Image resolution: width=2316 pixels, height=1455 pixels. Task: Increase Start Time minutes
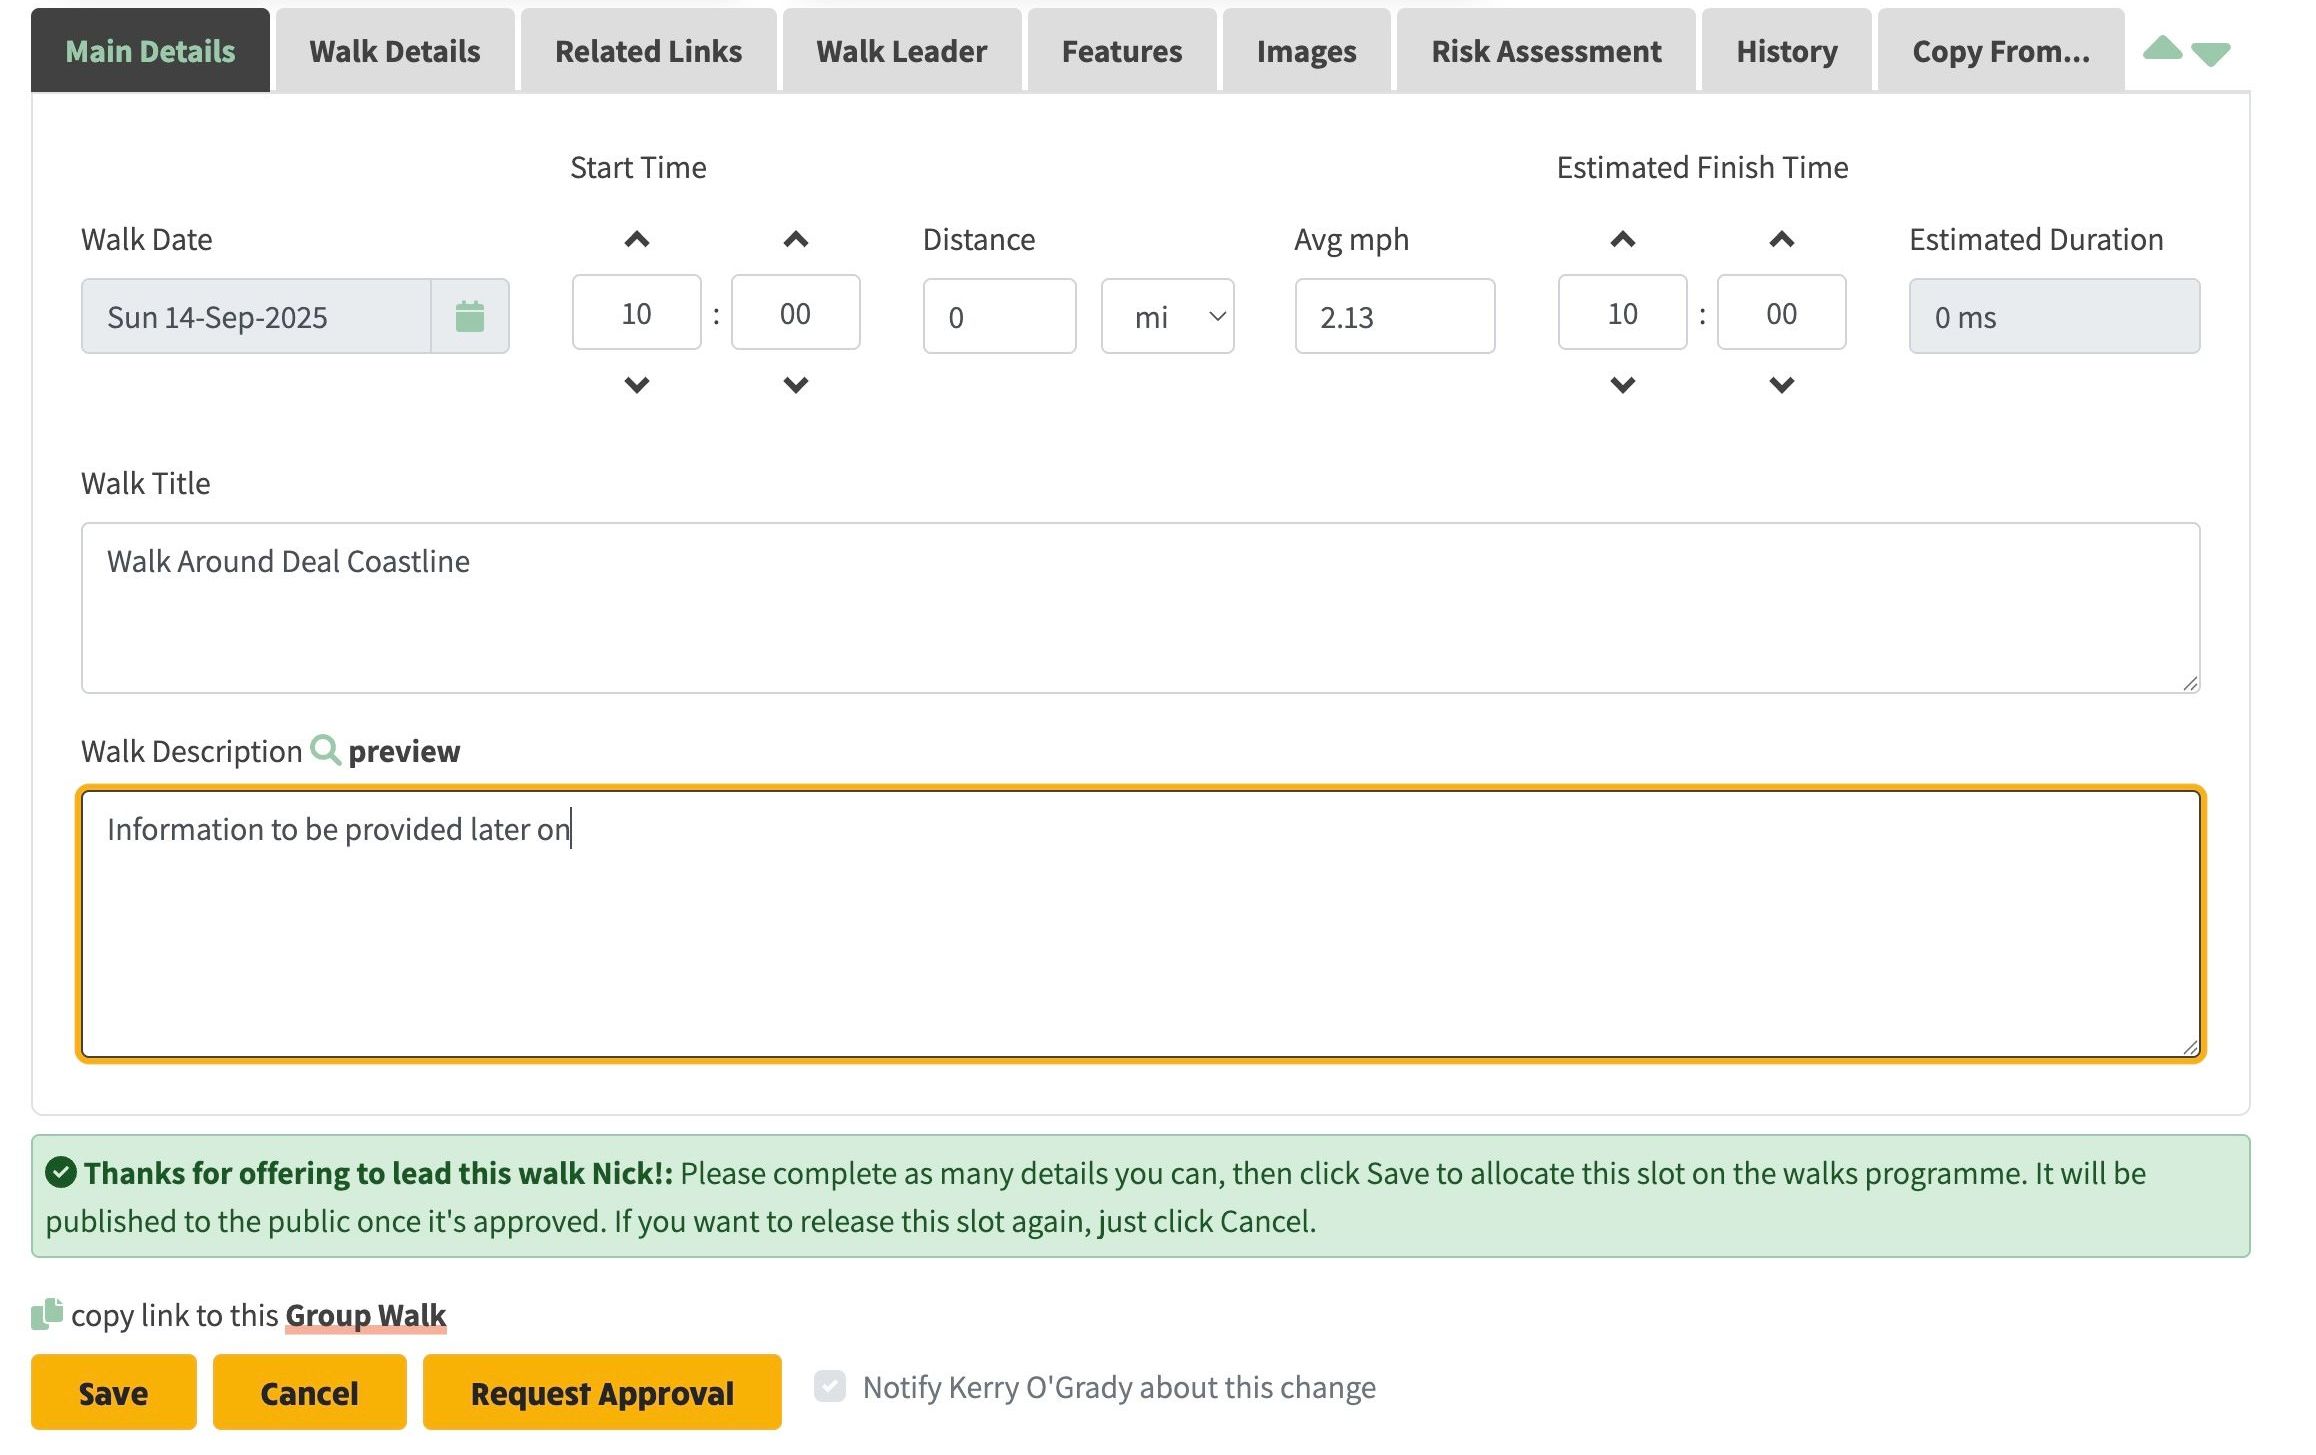(796, 239)
